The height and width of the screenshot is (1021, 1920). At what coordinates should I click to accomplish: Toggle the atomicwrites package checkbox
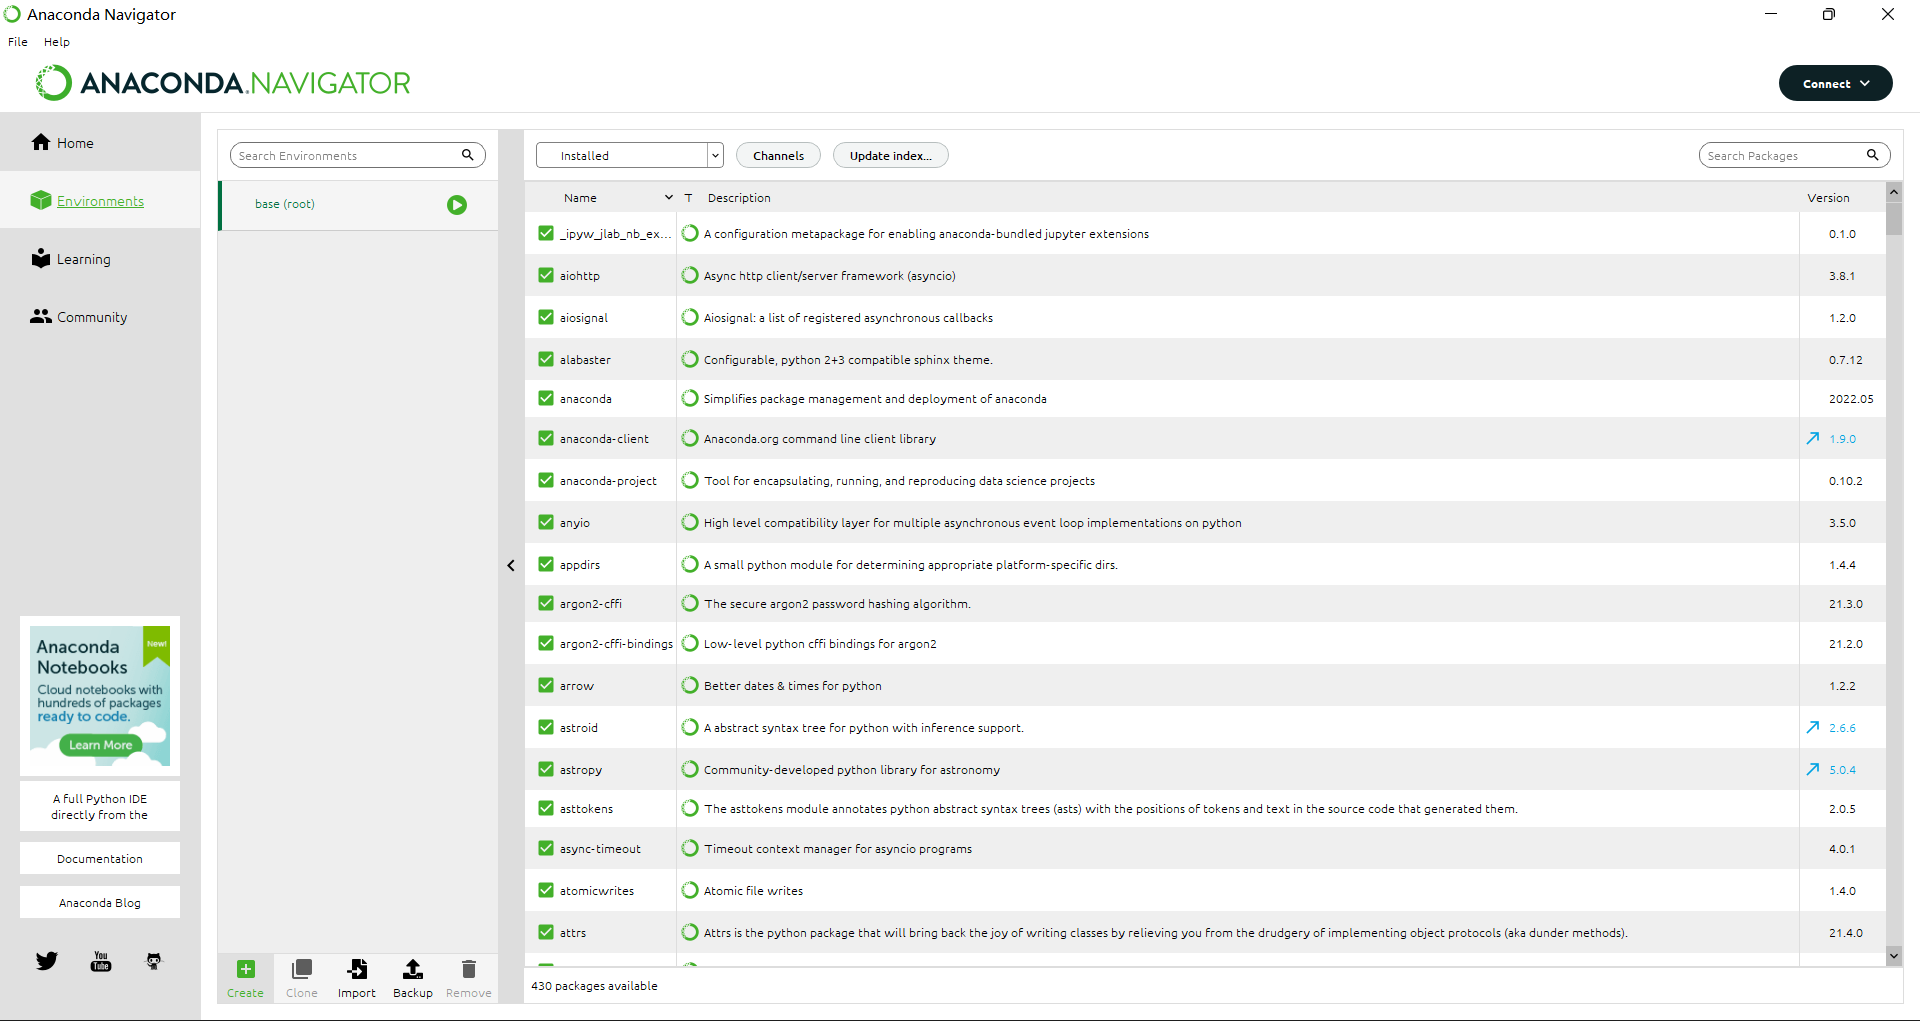pyautogui.click(x=546, y=890)
